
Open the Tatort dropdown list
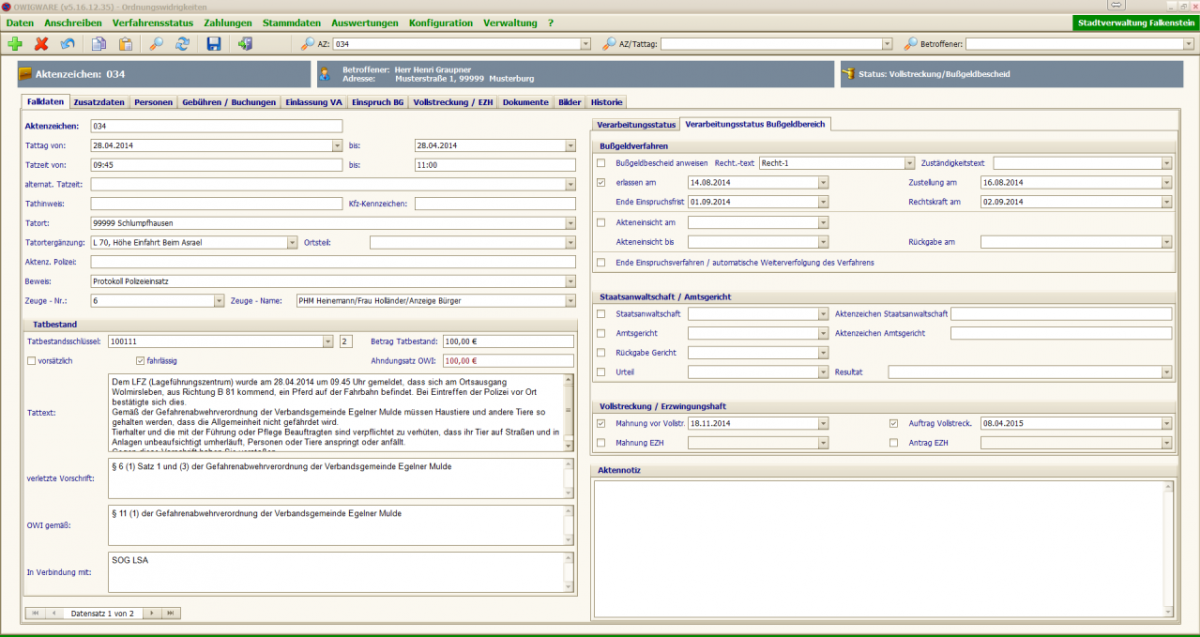[x=570, y=223]
